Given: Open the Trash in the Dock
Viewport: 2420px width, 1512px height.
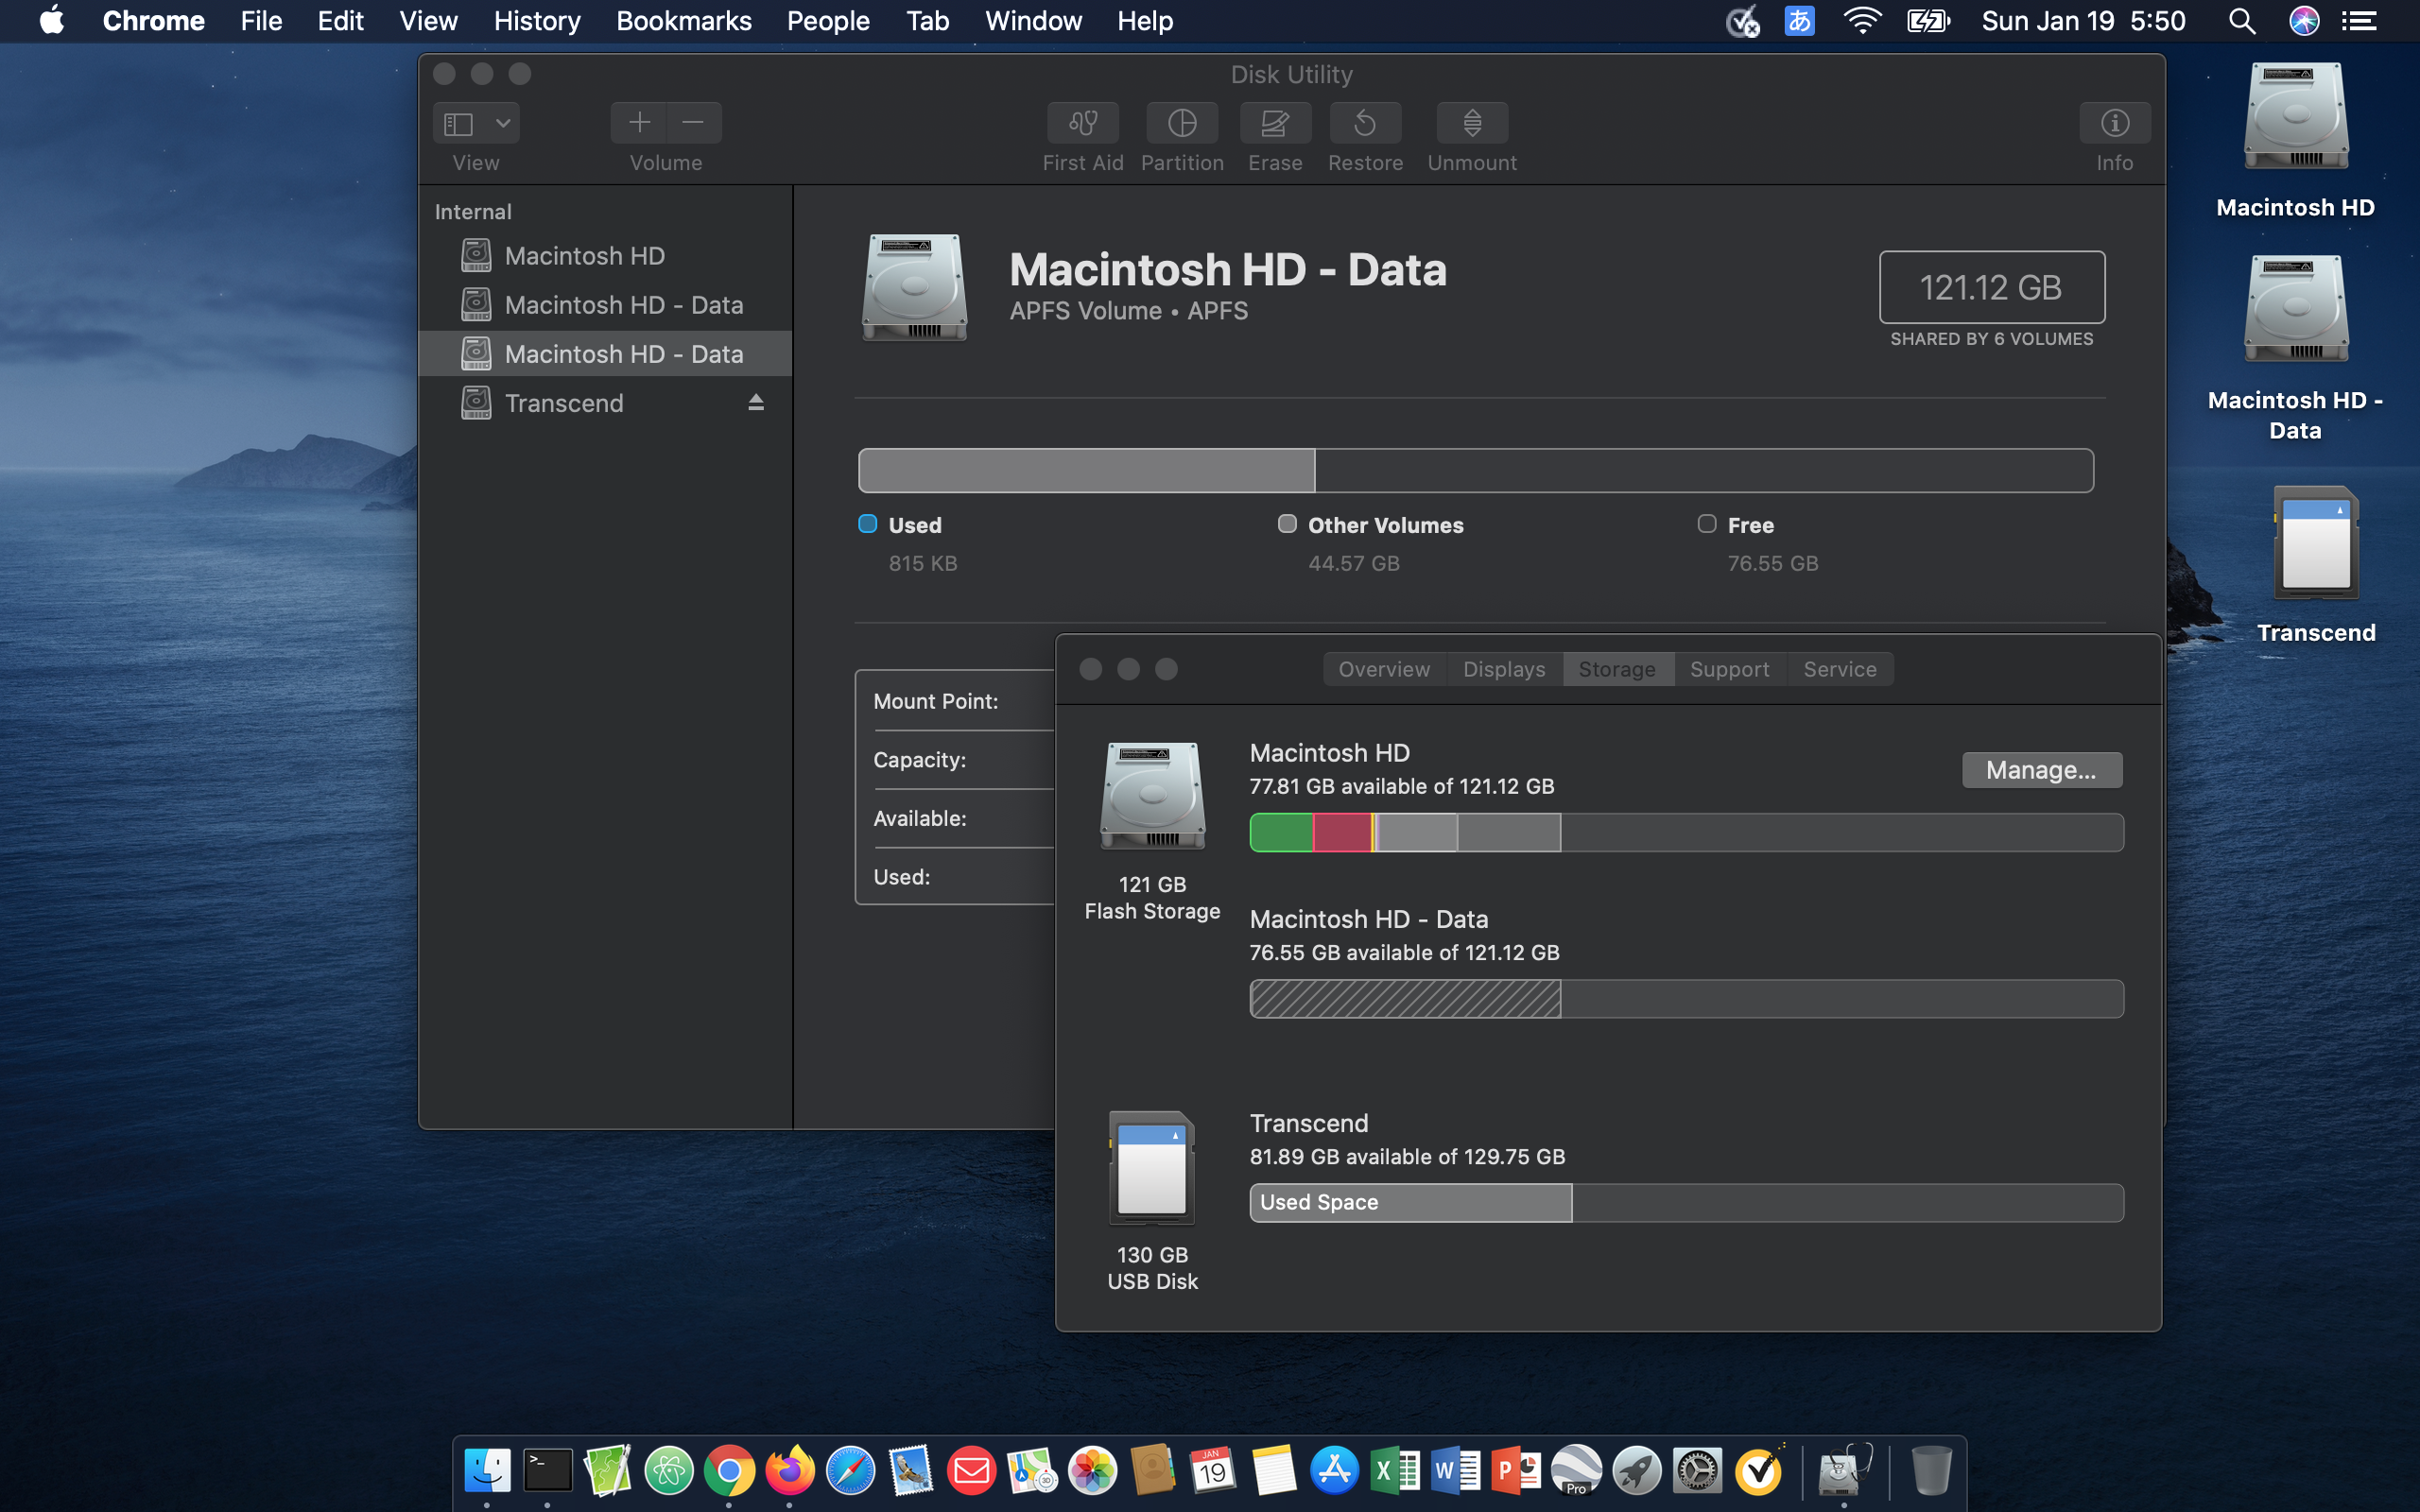Looking at the screenshot, I should (1931, 1470).
